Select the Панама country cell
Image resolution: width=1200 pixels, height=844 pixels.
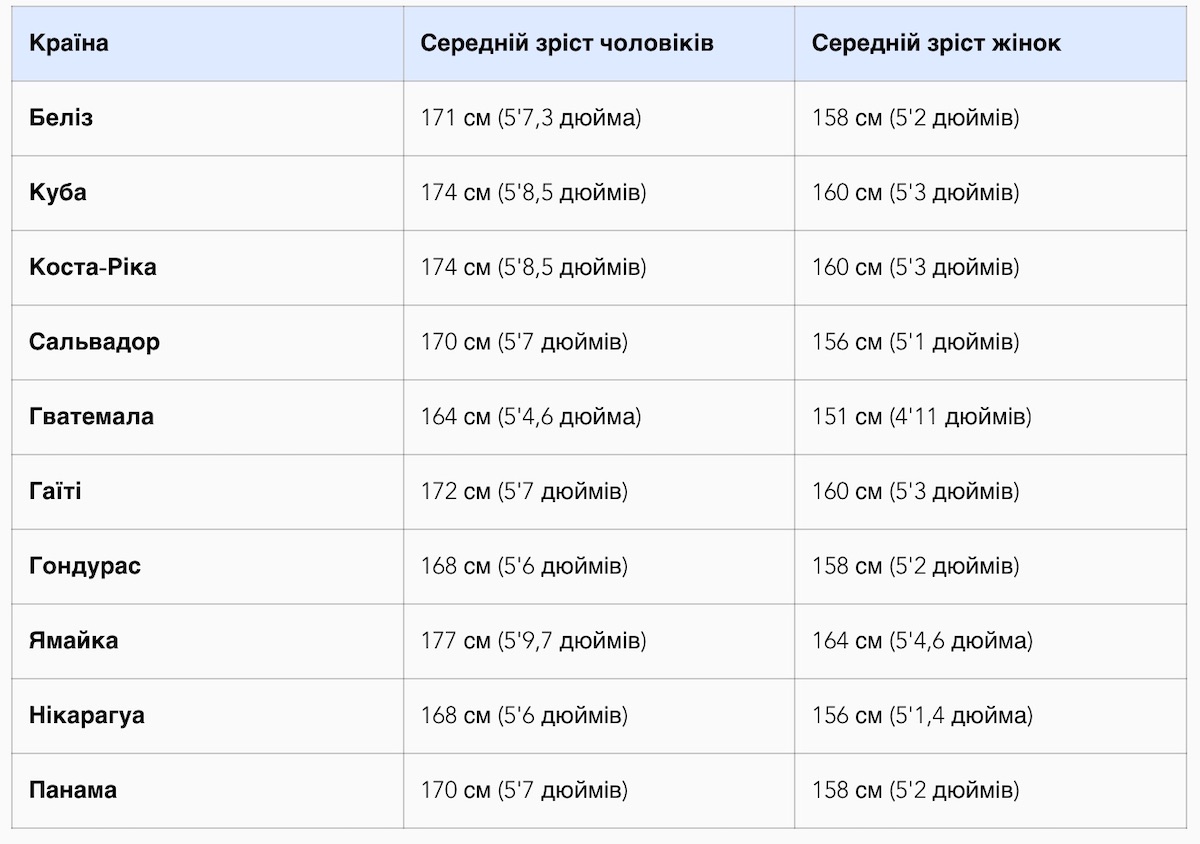pos(73,790)
